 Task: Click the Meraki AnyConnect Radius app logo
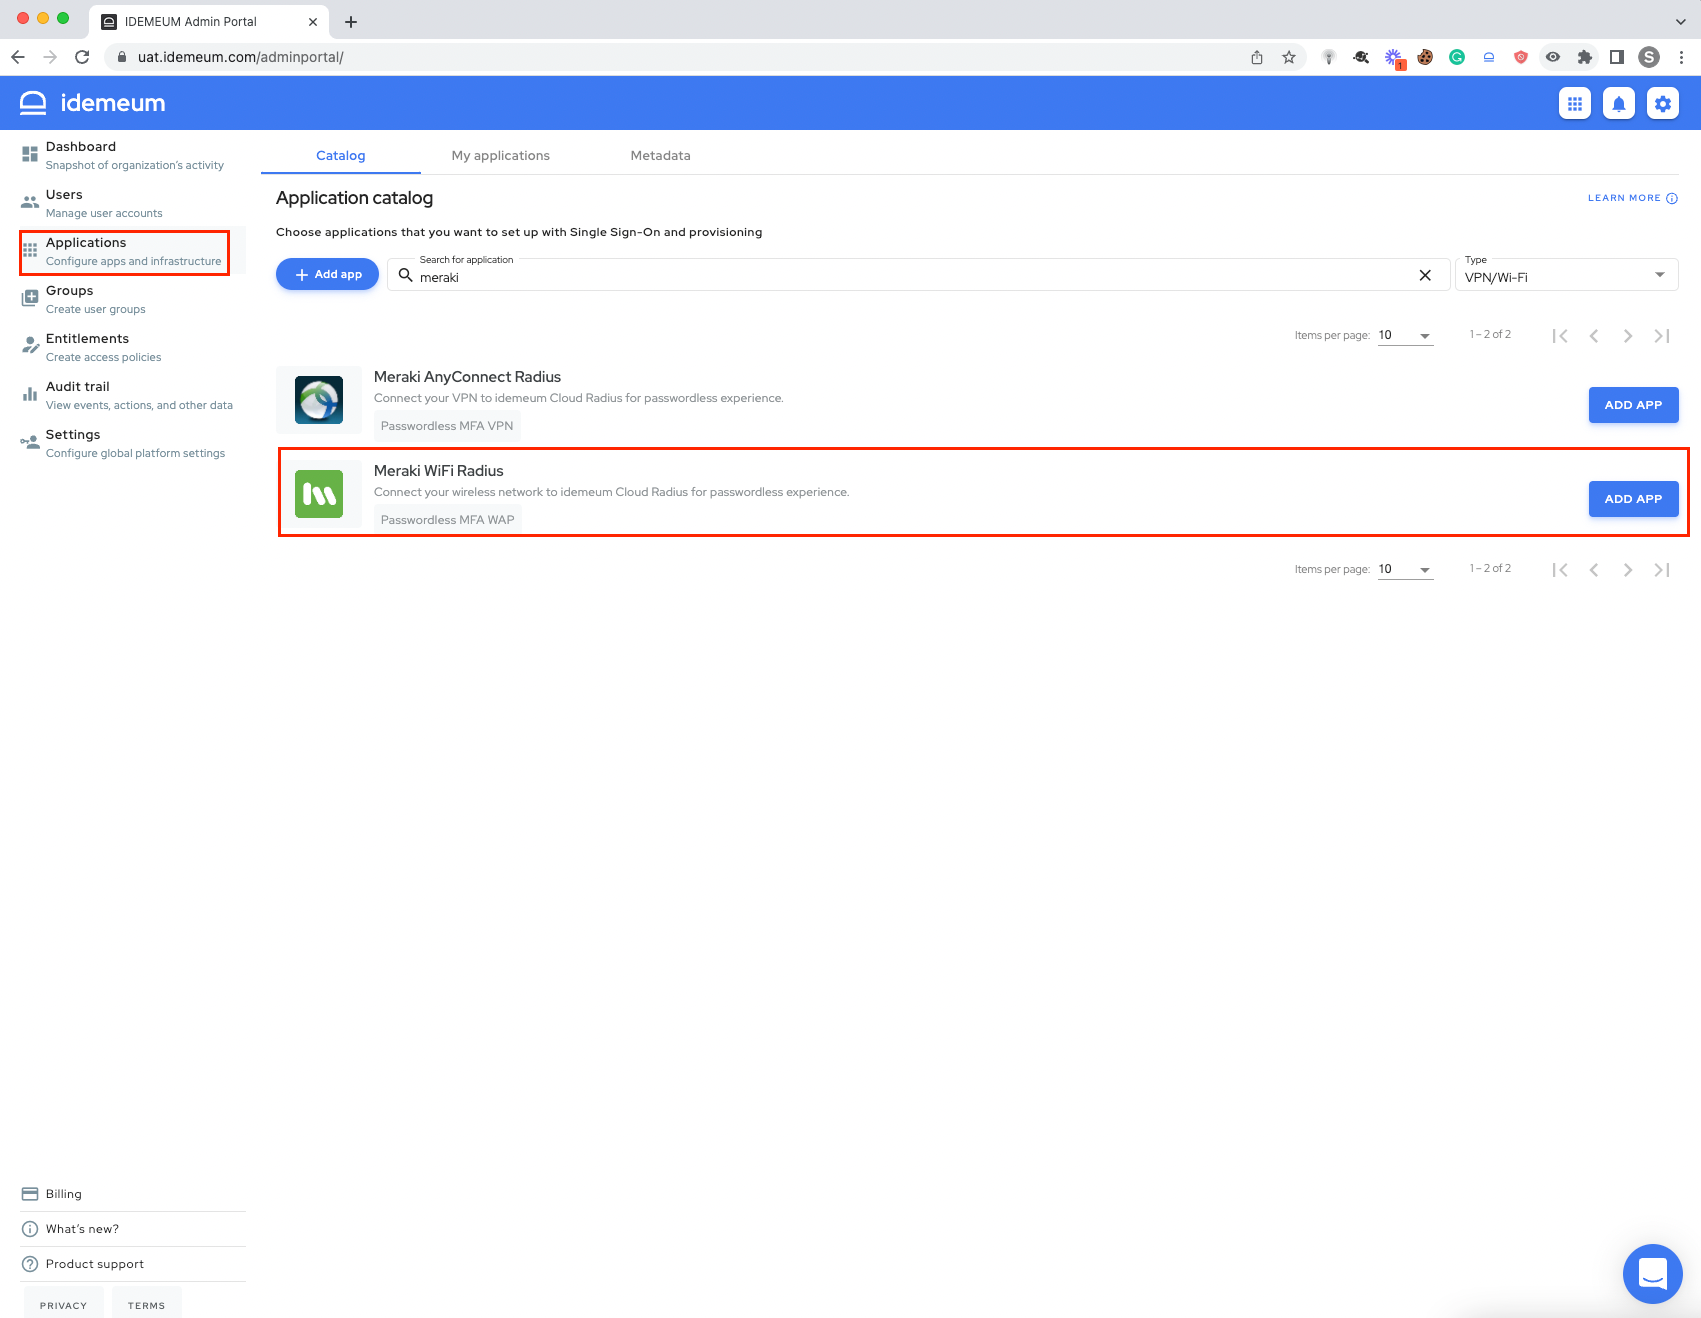pyautogui.click(x=319, y=400)
